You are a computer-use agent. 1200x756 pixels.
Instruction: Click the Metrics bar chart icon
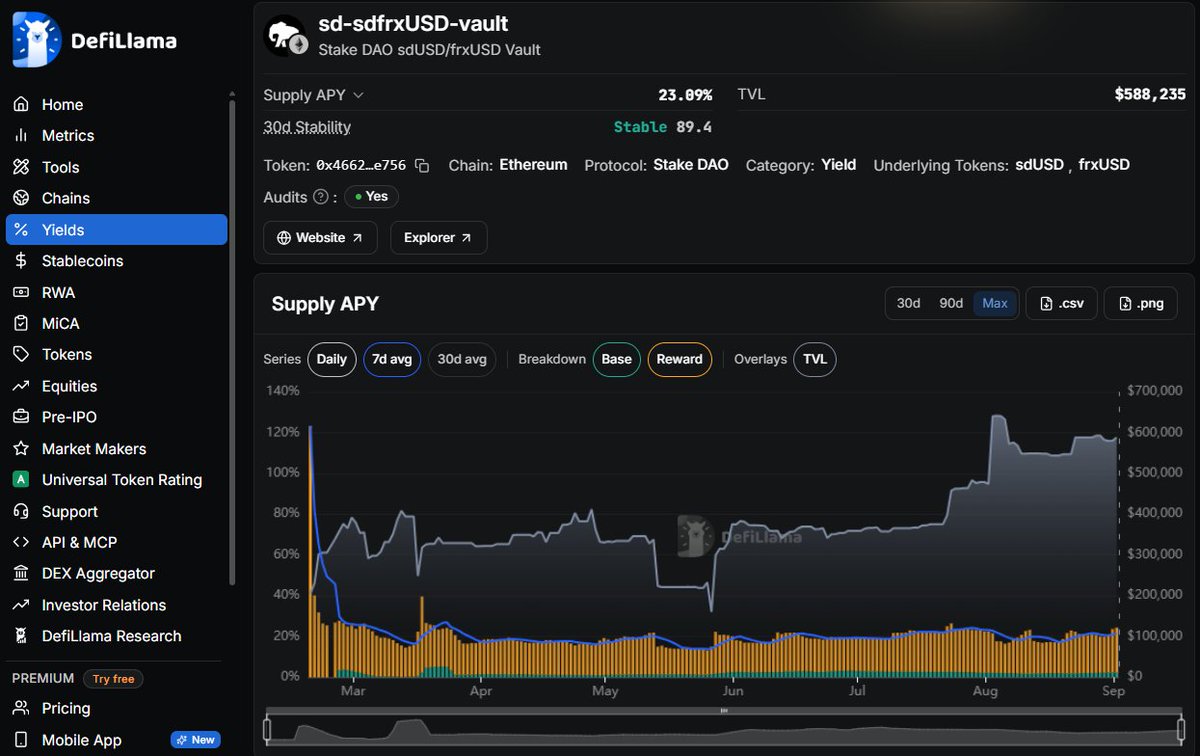click(x=21, y=136)
